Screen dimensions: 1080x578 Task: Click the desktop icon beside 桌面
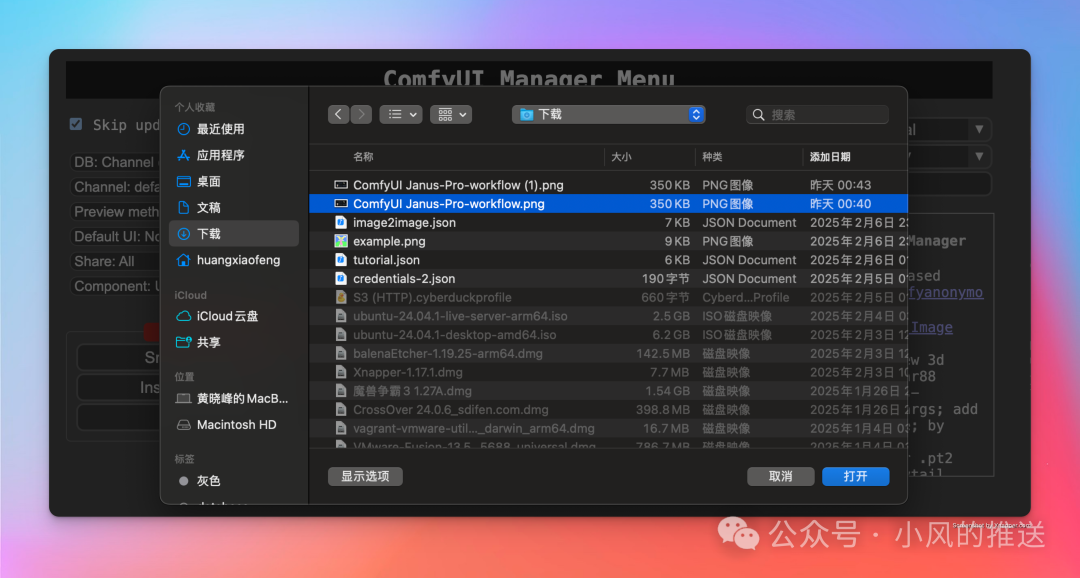click(183, 181)
